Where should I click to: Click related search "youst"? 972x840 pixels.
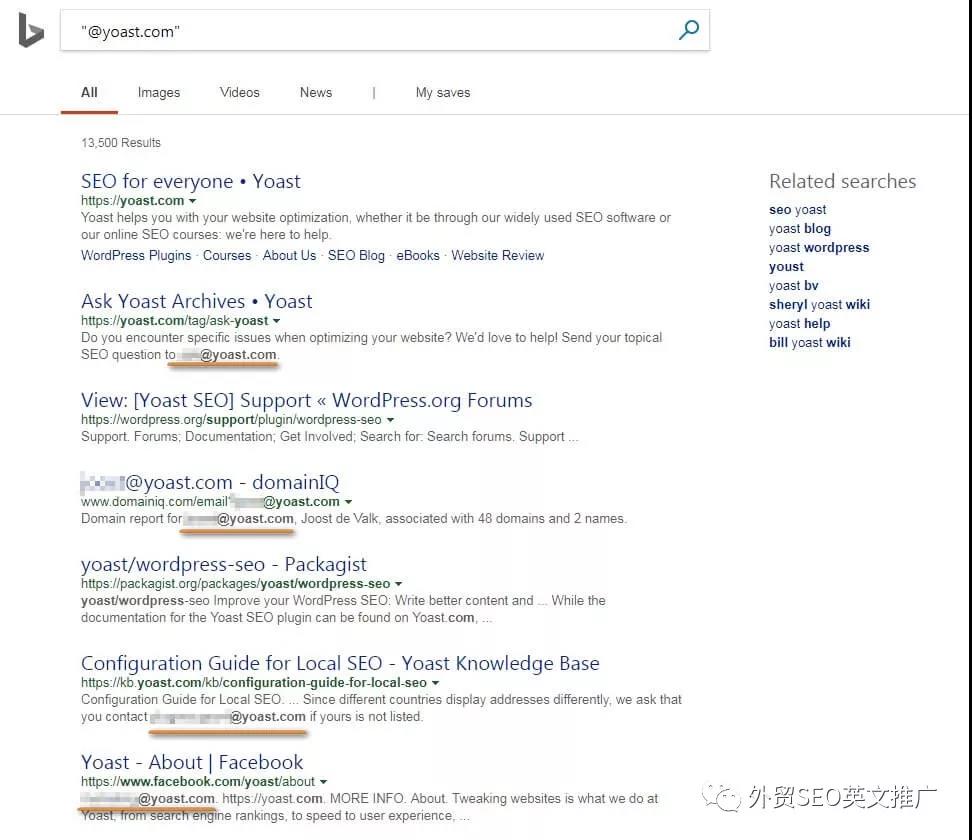pos(786,267)
